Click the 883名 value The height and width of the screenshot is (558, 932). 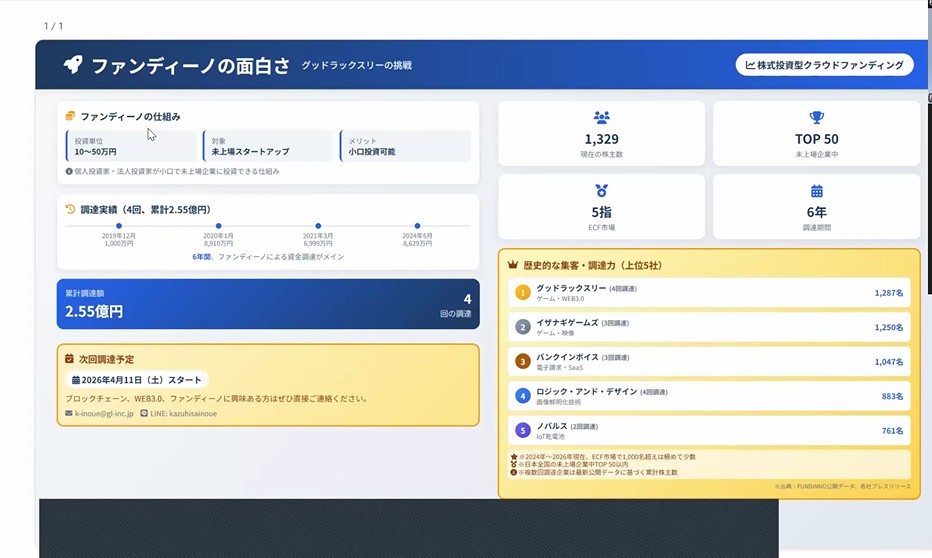[x=892, y=396]
